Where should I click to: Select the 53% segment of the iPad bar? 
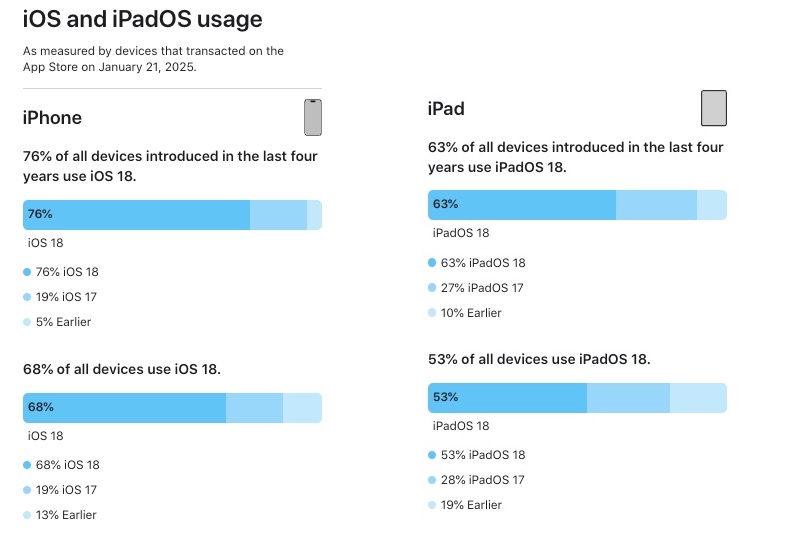tap(507, 398)
